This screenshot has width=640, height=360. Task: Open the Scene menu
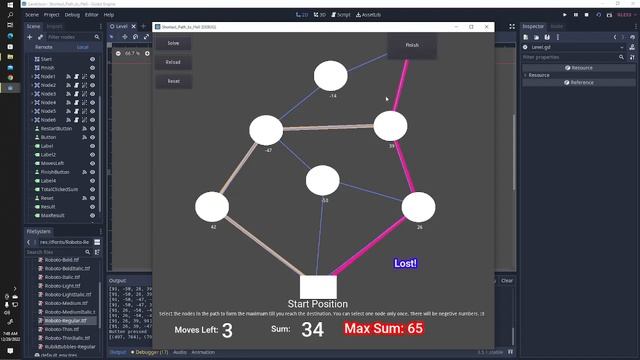32,15
